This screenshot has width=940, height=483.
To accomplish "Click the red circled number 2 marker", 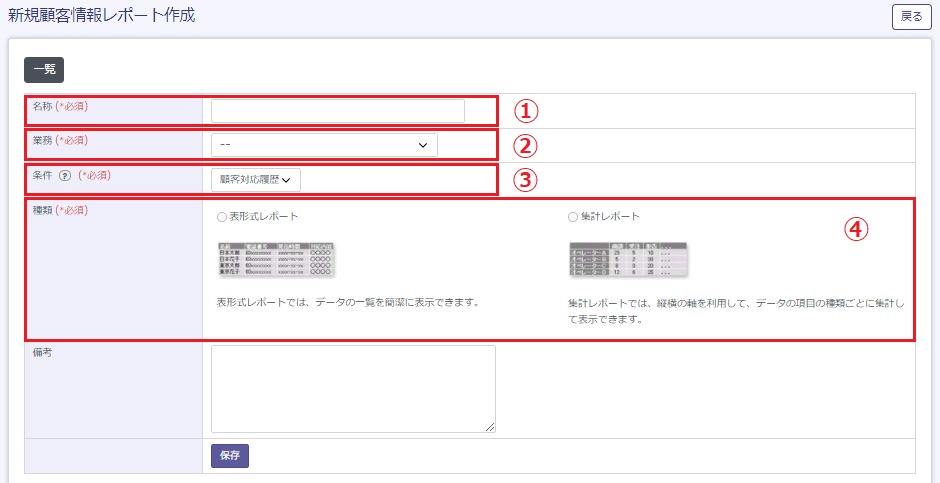I will point(525,145).
